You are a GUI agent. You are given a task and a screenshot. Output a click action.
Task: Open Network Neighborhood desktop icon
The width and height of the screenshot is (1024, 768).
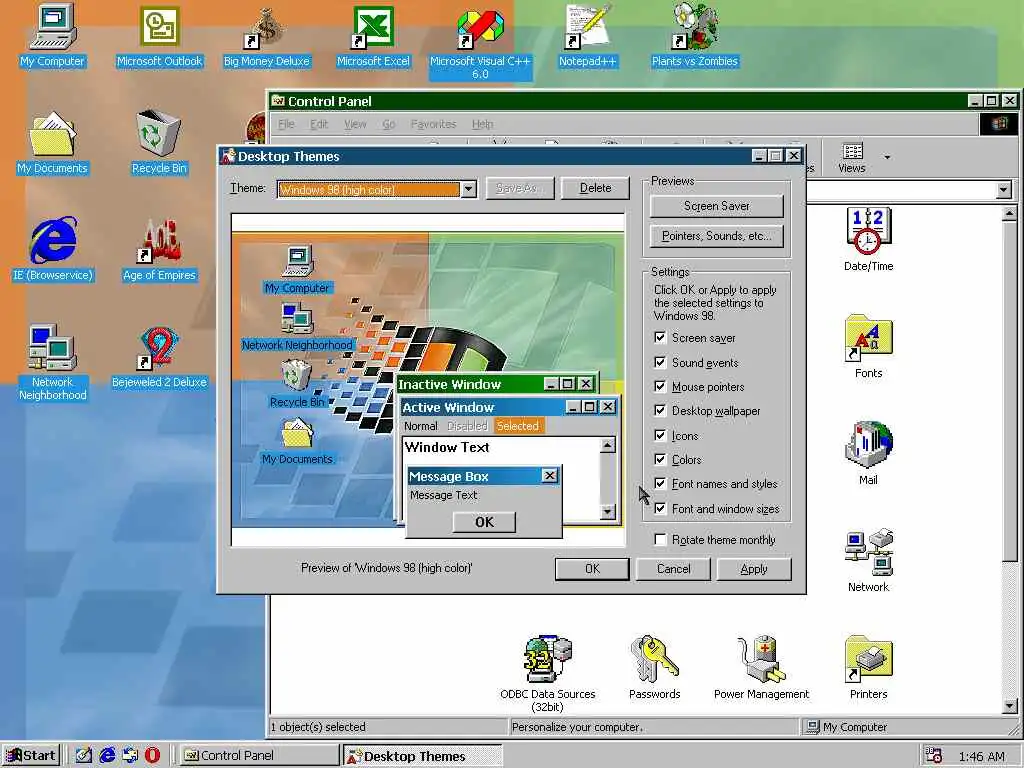[x=52, y=362]
